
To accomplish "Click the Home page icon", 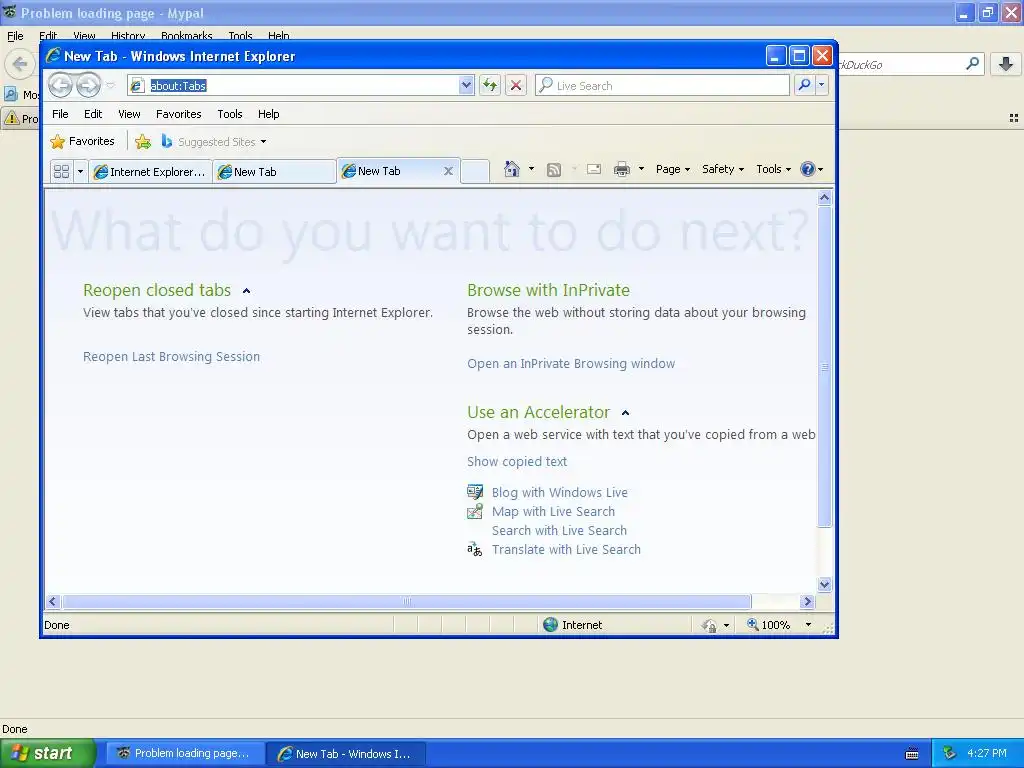I will (511, 169).
